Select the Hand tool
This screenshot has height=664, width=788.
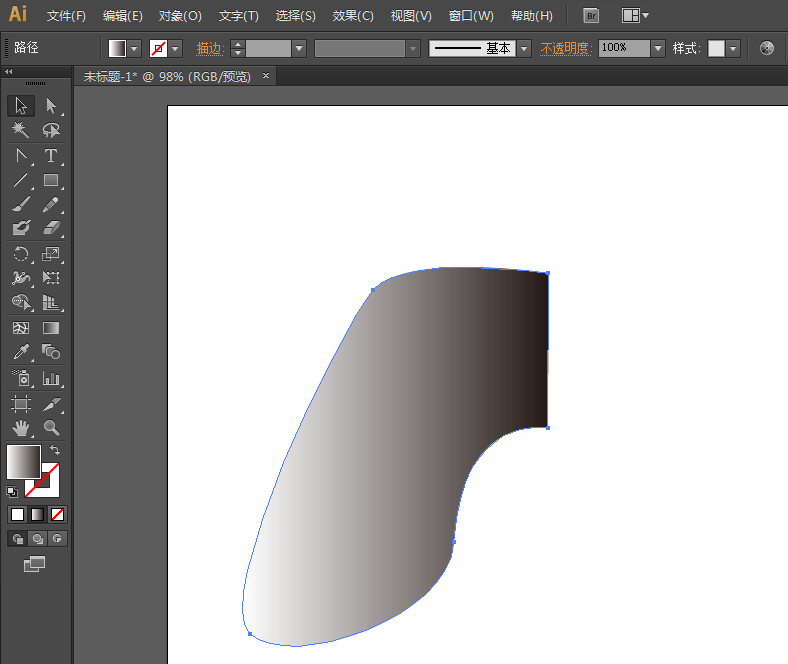click(21, 428)
